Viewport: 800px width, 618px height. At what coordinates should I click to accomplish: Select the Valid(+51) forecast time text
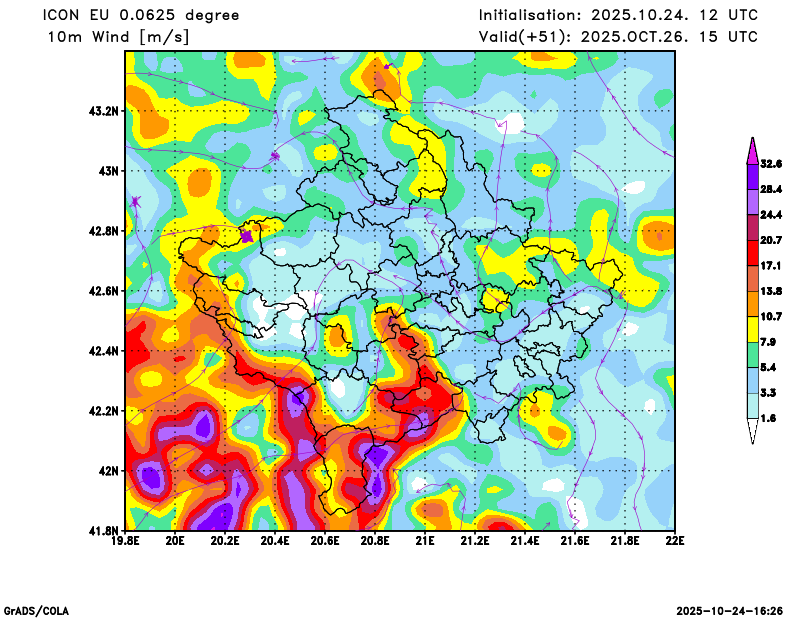pos(618,37)
